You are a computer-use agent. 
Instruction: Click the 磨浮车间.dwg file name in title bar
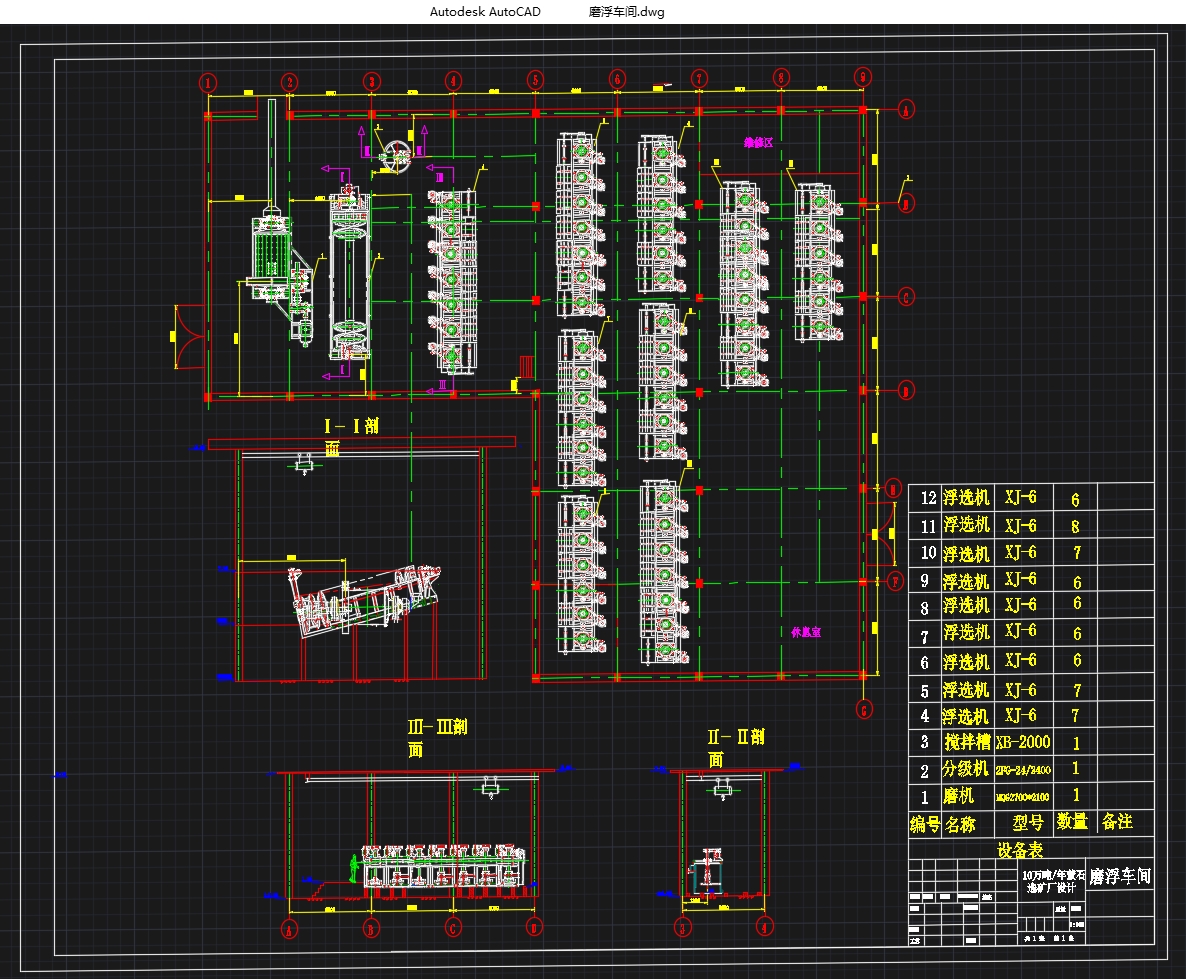pos(626,11)
